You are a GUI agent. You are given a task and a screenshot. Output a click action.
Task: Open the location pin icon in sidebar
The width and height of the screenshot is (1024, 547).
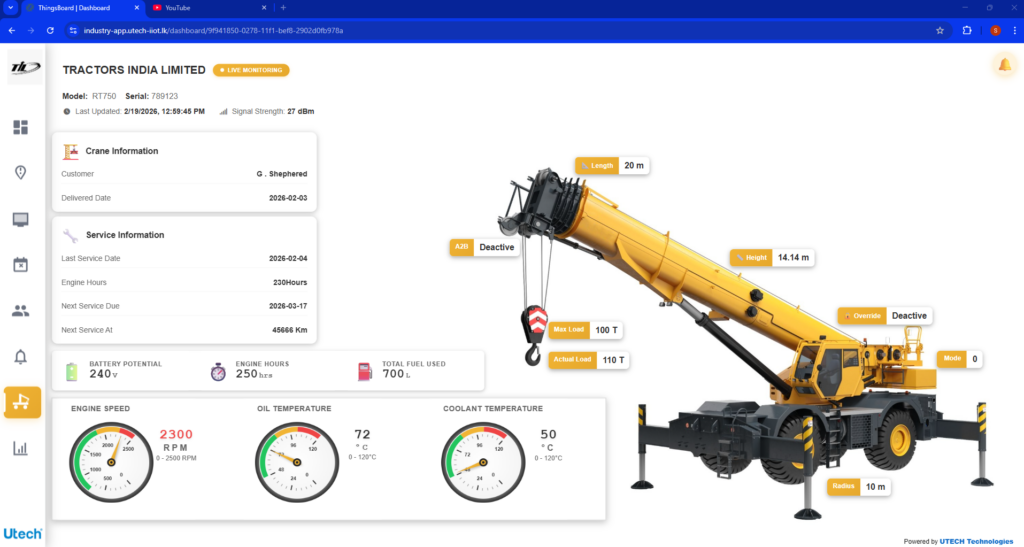[x=21, y=172]
